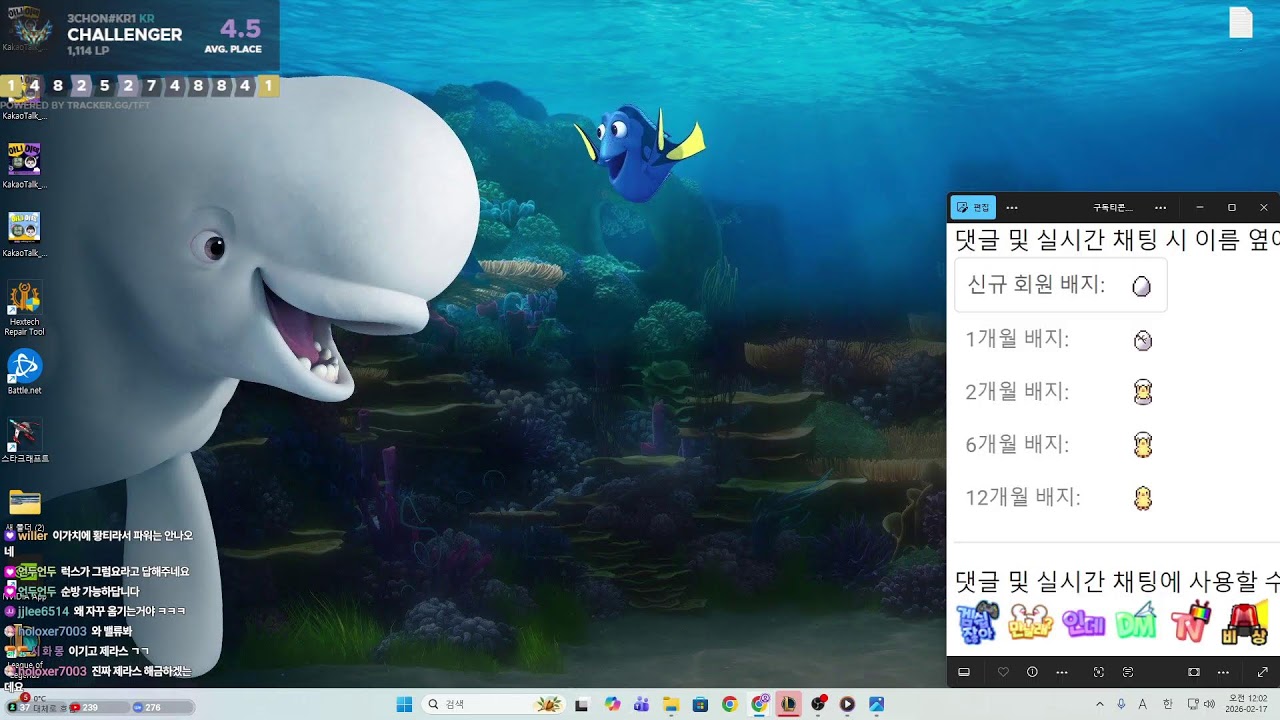Screen dimensions: 1280x720
Task: Click the 2개월 배지 hatching chick badge
Action: (x=1142, y=392)
